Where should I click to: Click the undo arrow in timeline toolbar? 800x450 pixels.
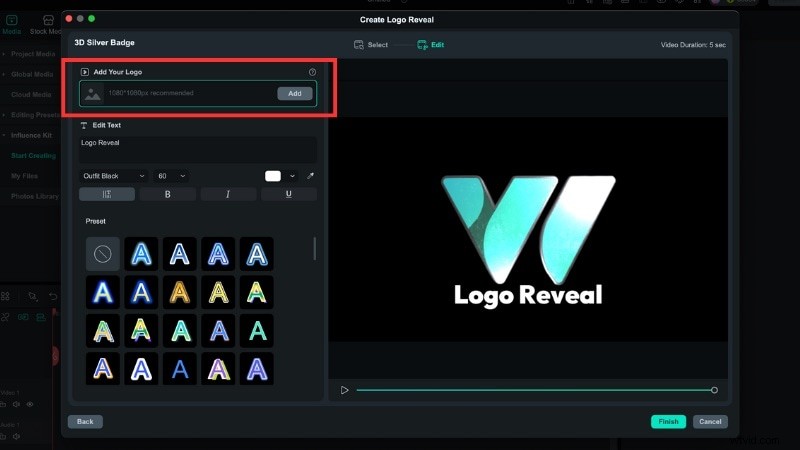pos(53,297)
